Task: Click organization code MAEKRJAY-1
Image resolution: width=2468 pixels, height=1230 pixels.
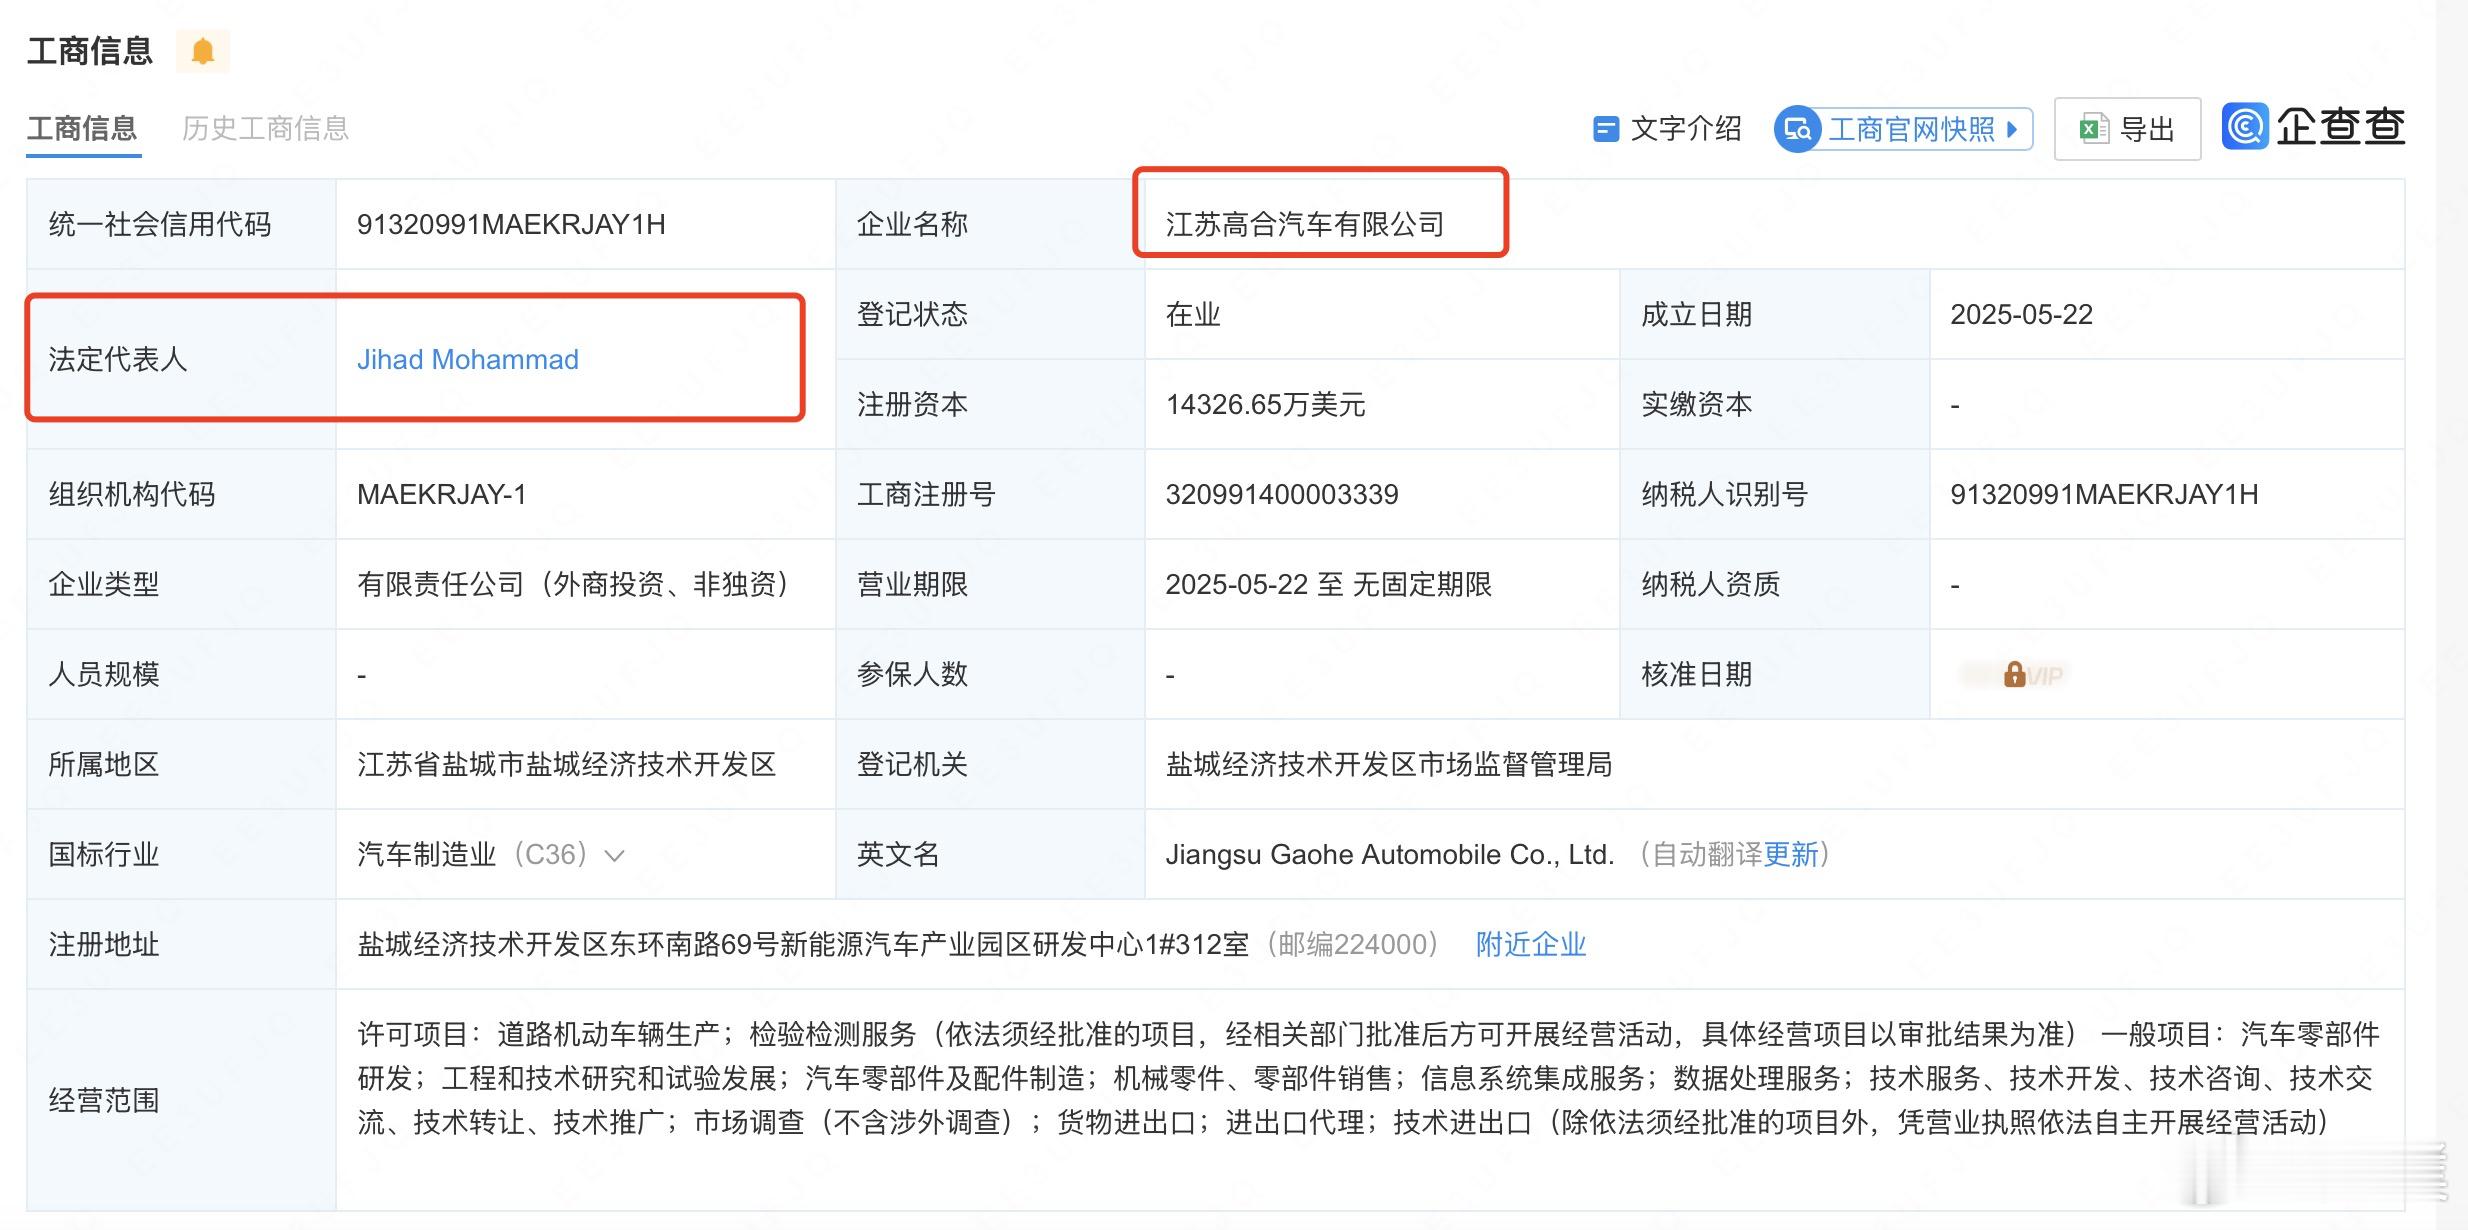Action: point(441,495)
